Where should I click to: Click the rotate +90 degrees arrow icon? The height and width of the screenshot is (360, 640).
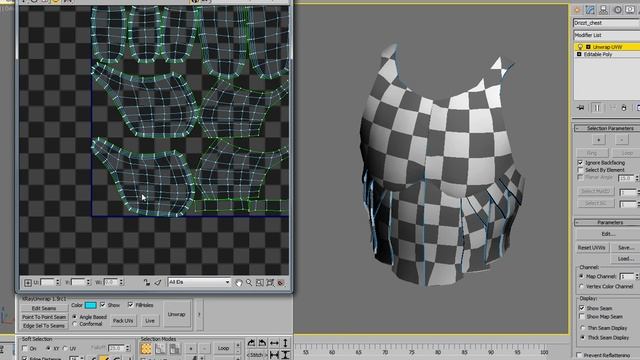[251, 343]
